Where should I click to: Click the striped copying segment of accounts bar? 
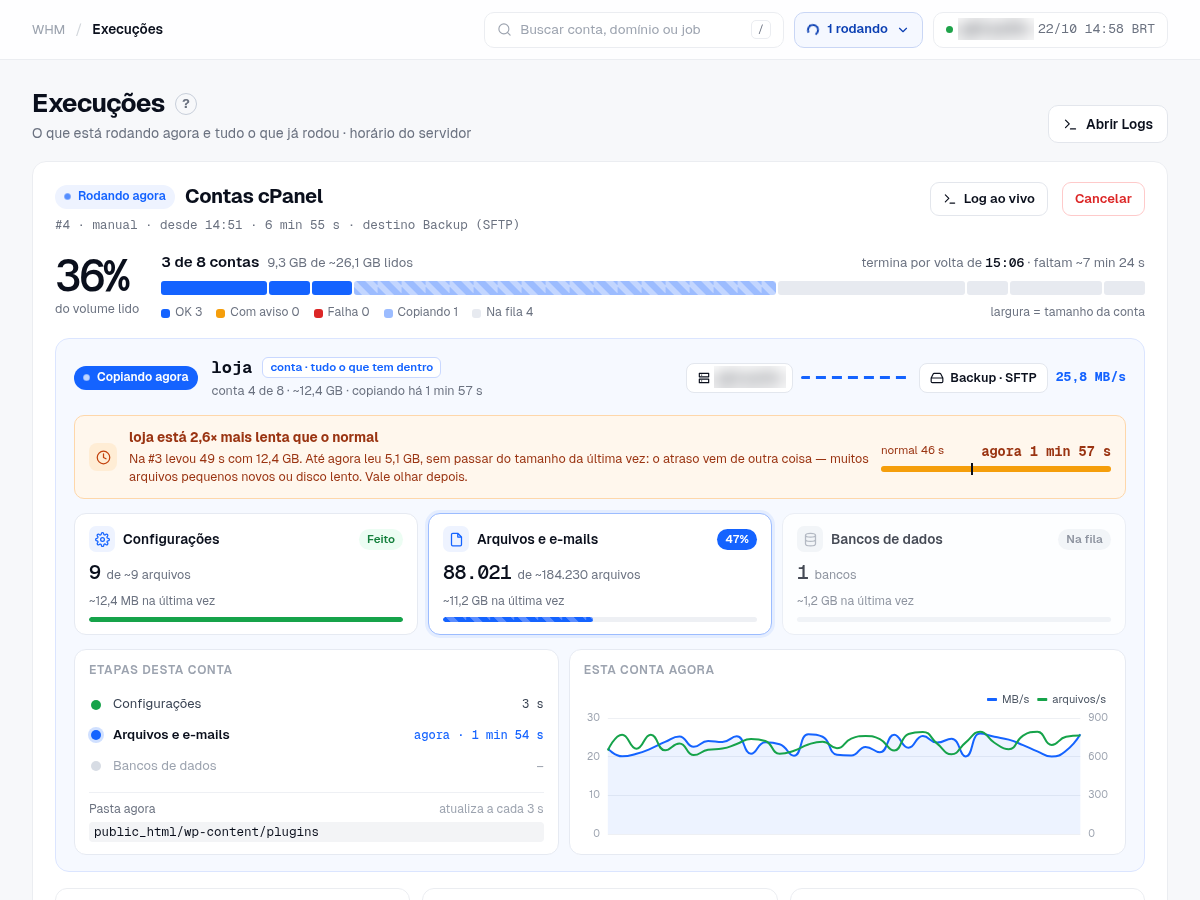click(x=565, y=288)
